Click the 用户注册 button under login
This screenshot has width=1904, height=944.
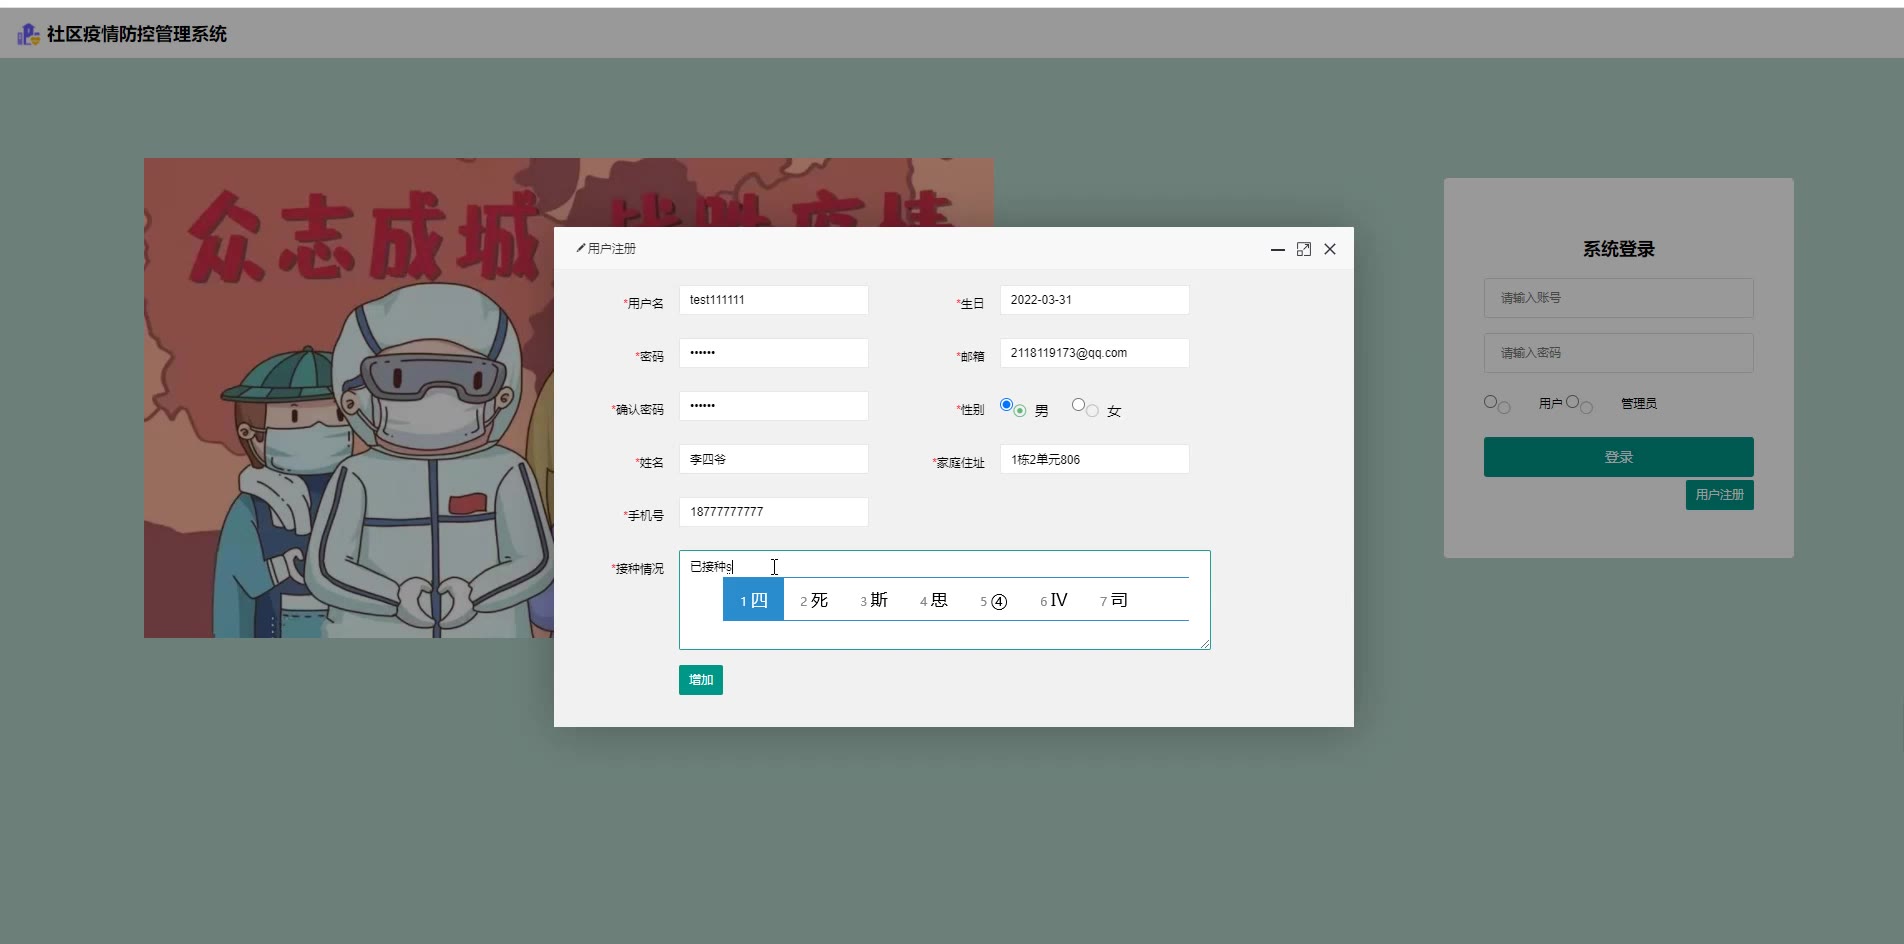pos(1719,495)
